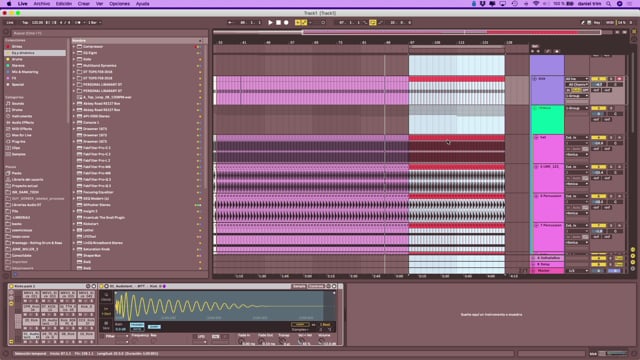Toggle the 7 Percussion track activator
The image size is (640, 360).
pyautogui.click(x=598, y=225)
